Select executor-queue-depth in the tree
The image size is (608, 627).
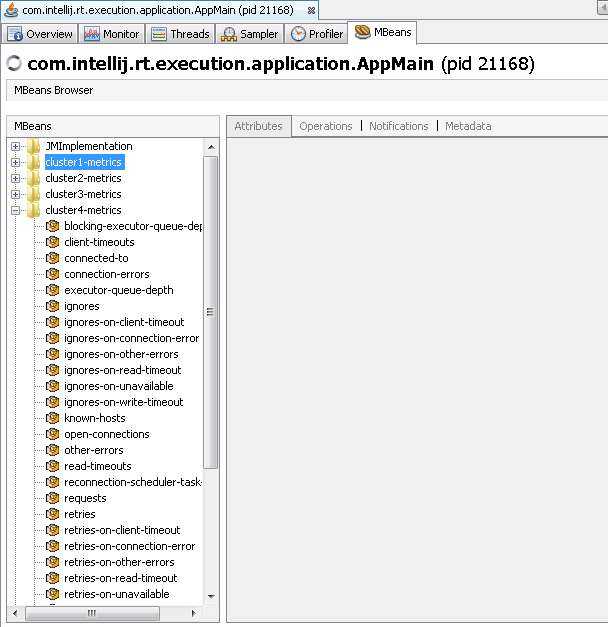click(118, 290)
